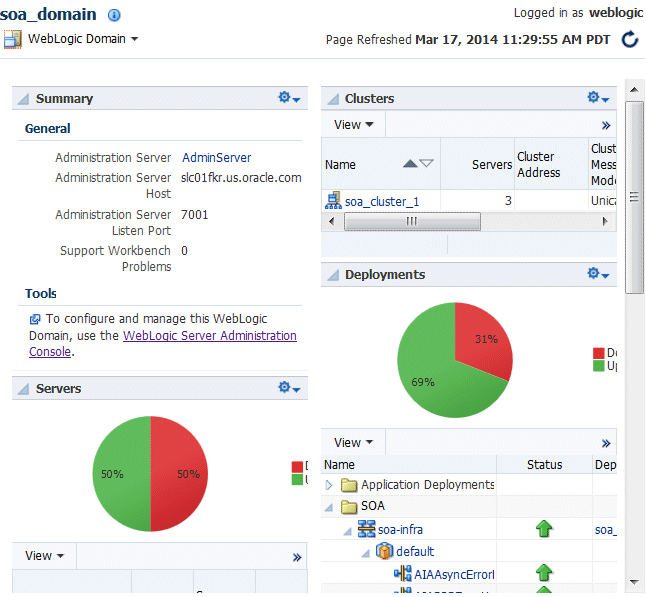The image size is (646, 597).
Task: Open the Summary panel gear options
Action: [x=289, y=98]
